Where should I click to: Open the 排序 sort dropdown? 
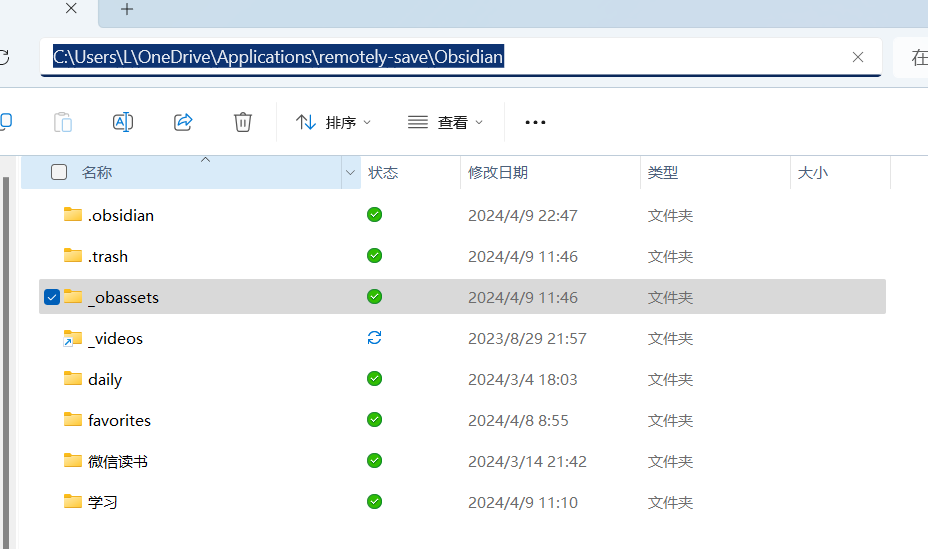point(334,122)
